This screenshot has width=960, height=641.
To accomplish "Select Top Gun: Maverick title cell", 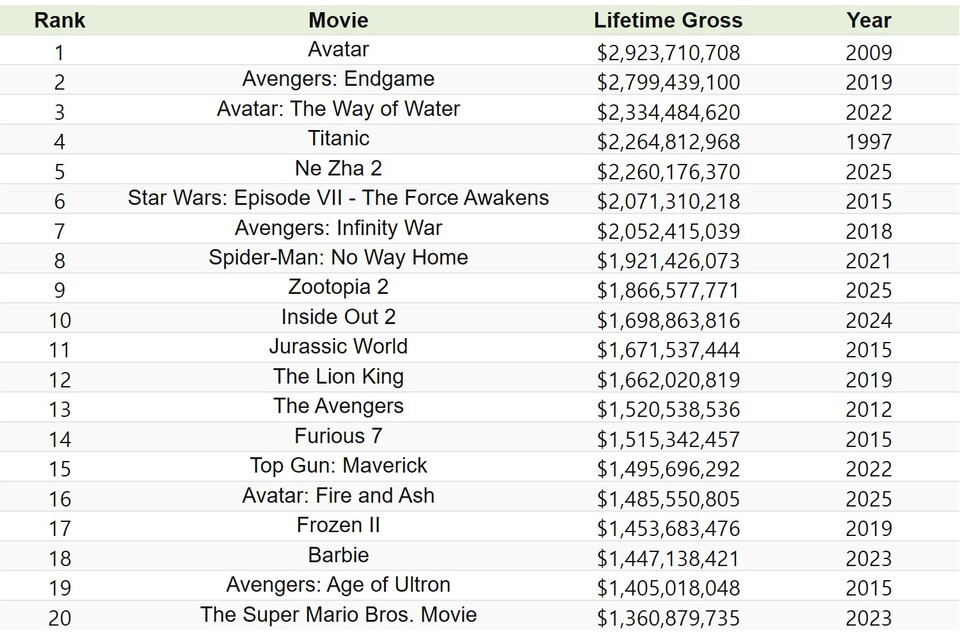I will [338, 465].
